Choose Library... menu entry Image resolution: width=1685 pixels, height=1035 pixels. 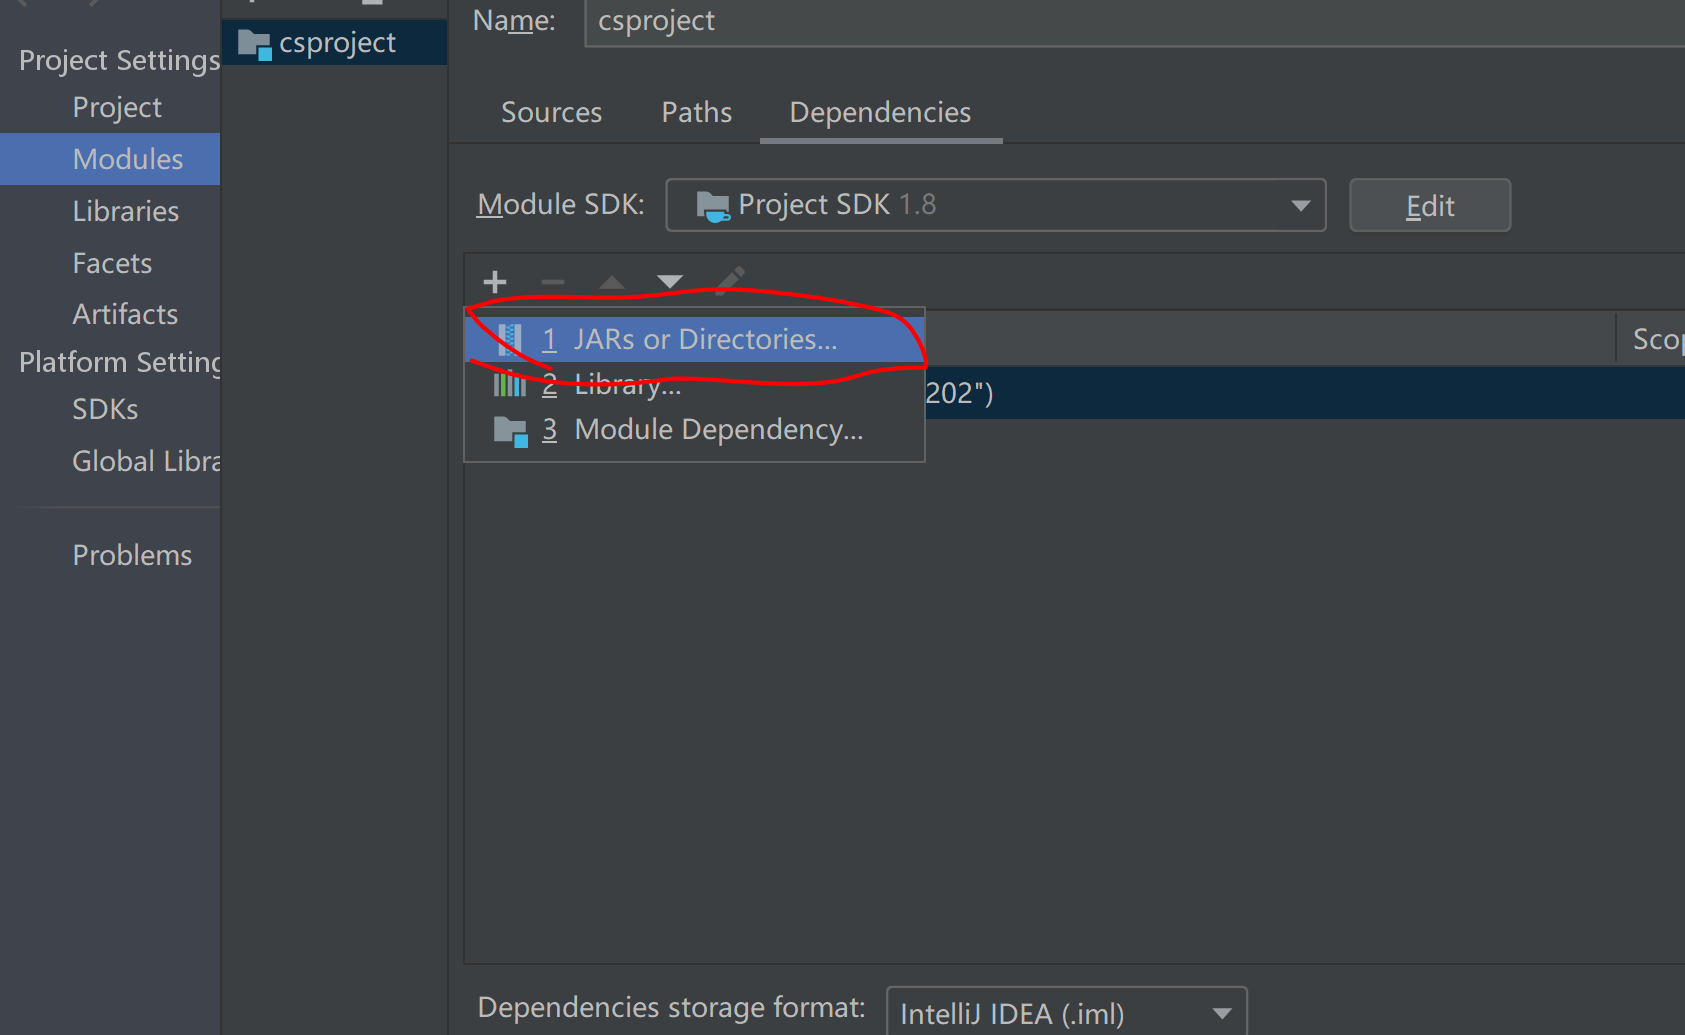[x=695, y=384]
